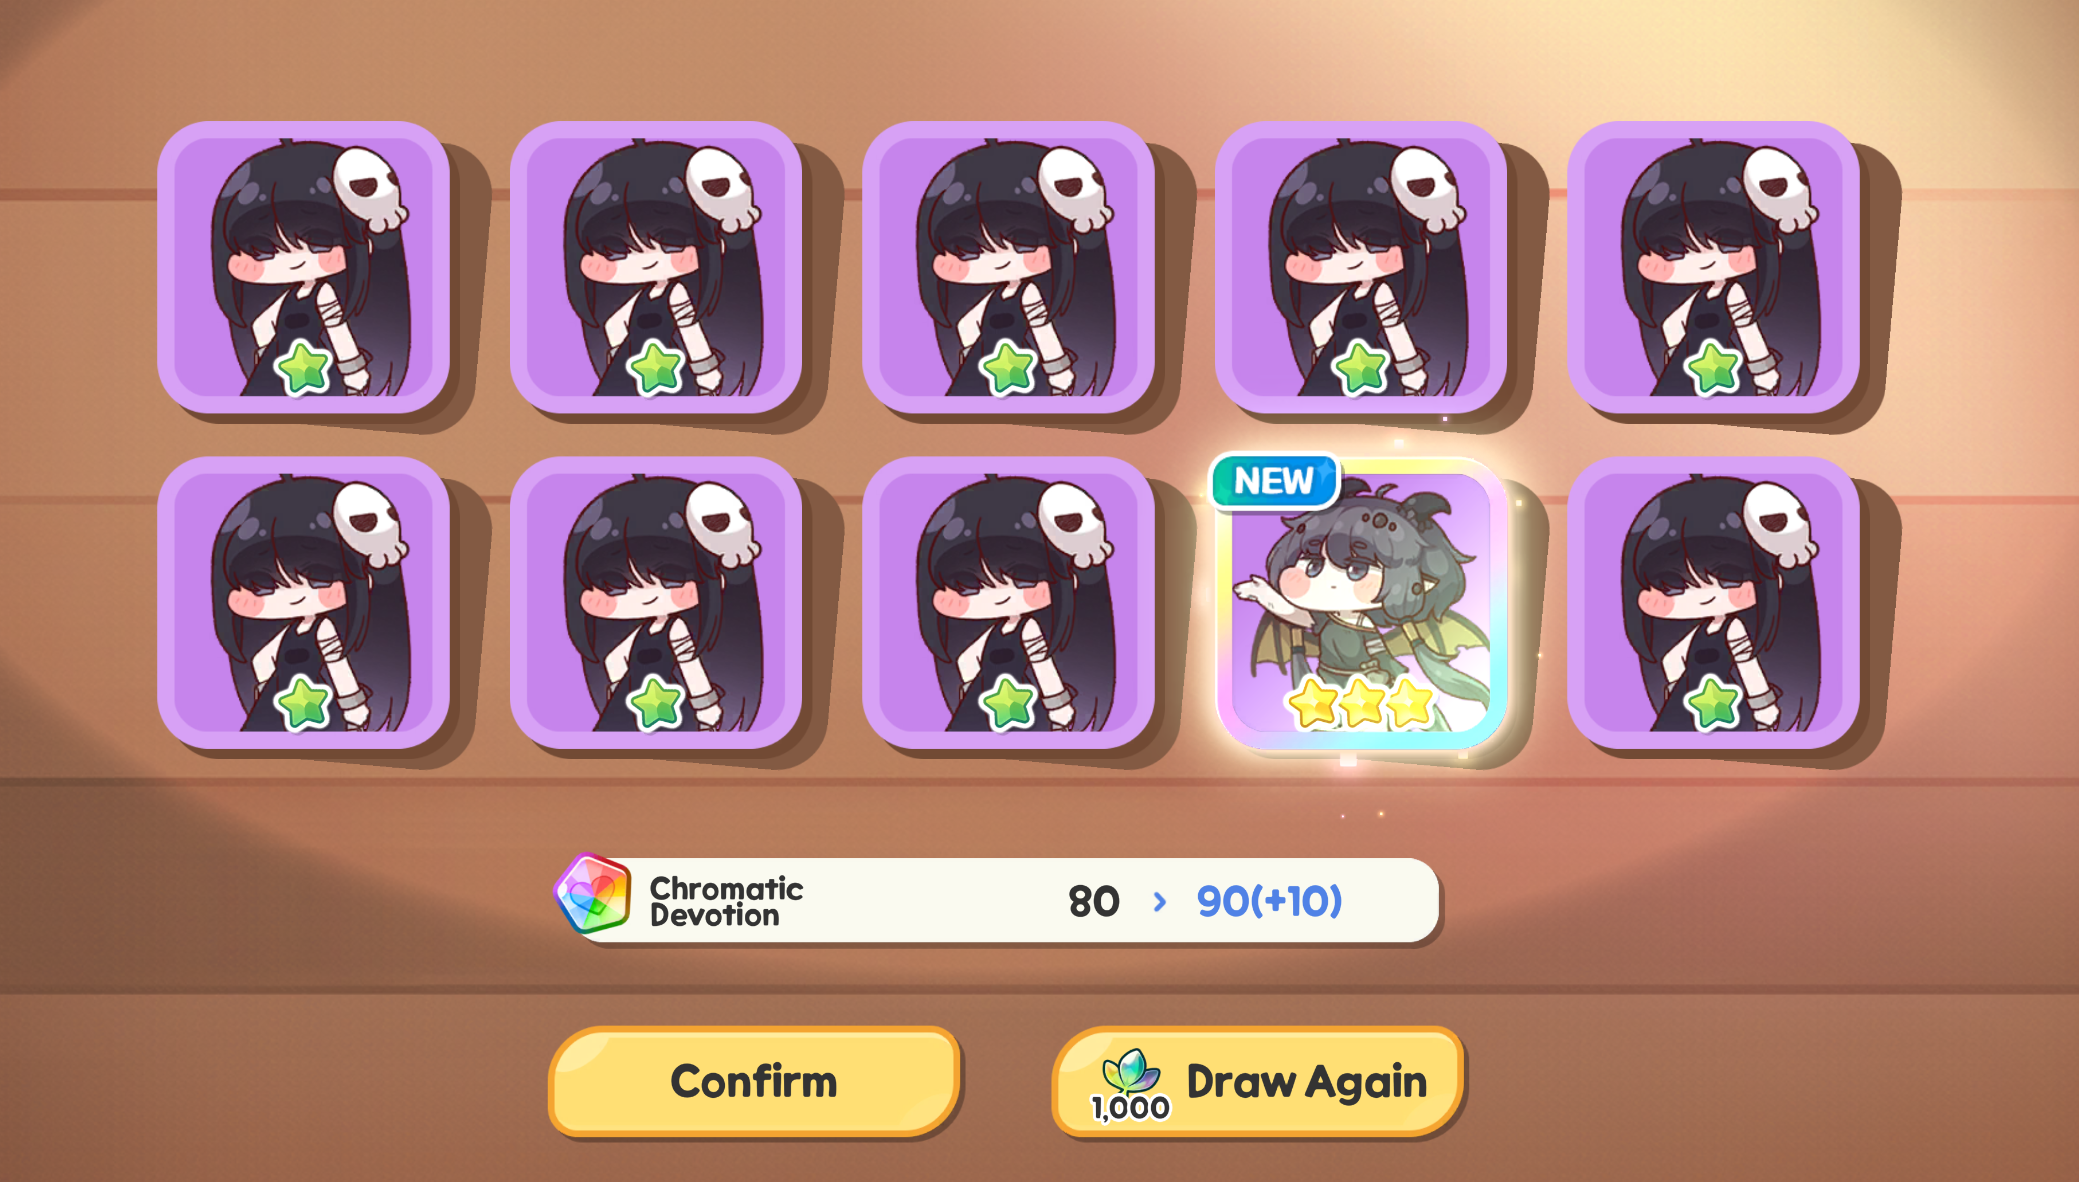Image resolution: width=2079 pixels, height=1182 pixels.
Task: Select first skull-girl card in top row
Action: click(303, 267)
